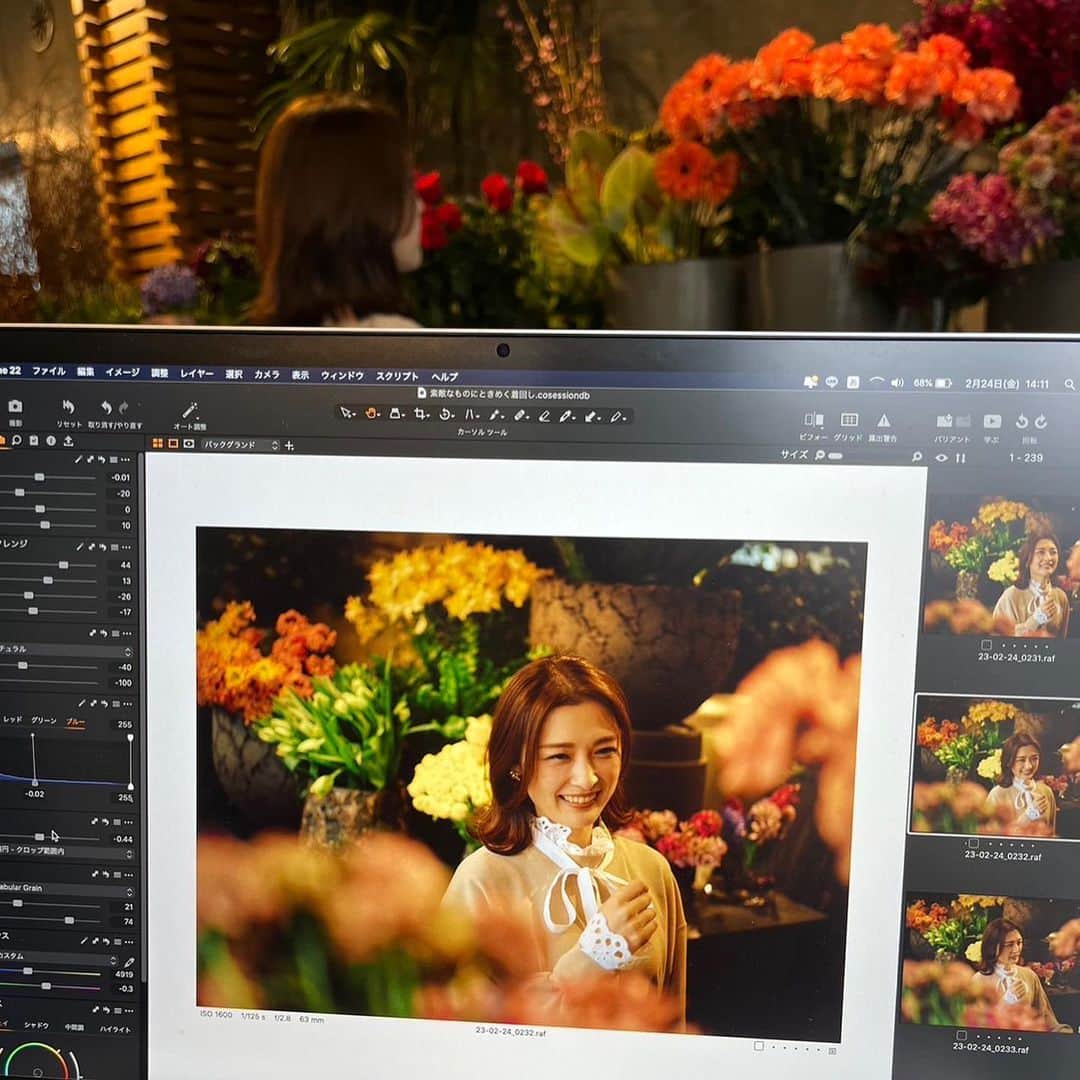Viewport: 1080px width, 1080px height.
Task: Select the thumbnail 23-02-24_0233.raf
Action: coord(990,962)
